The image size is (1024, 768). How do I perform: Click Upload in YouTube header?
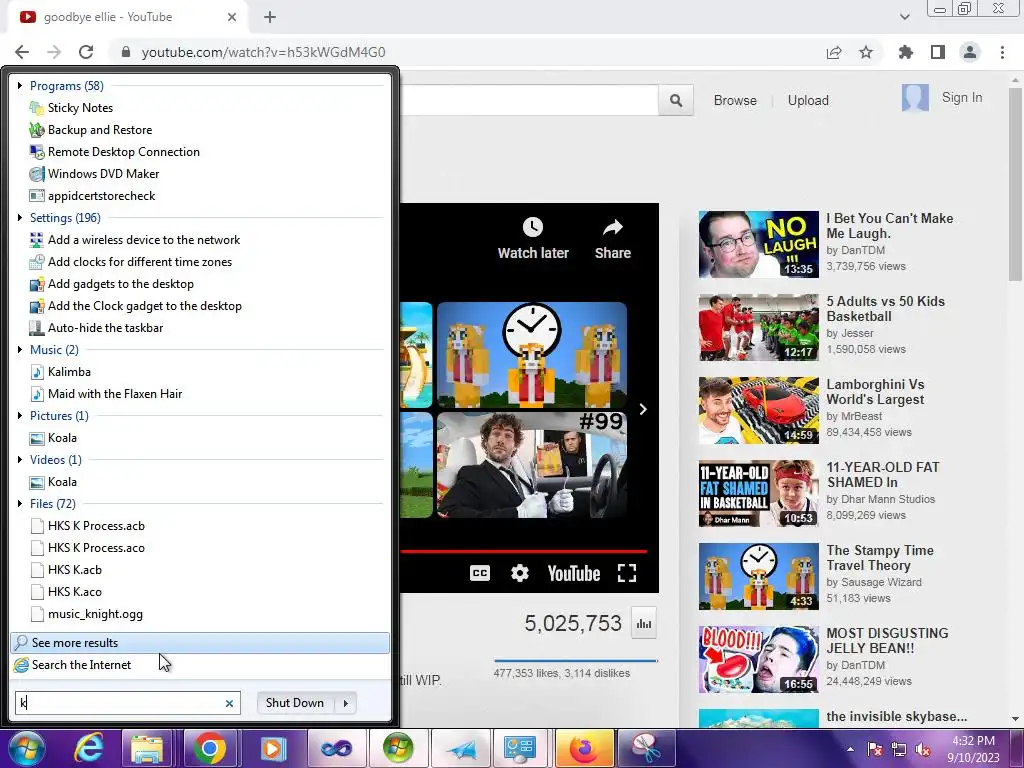808,101
